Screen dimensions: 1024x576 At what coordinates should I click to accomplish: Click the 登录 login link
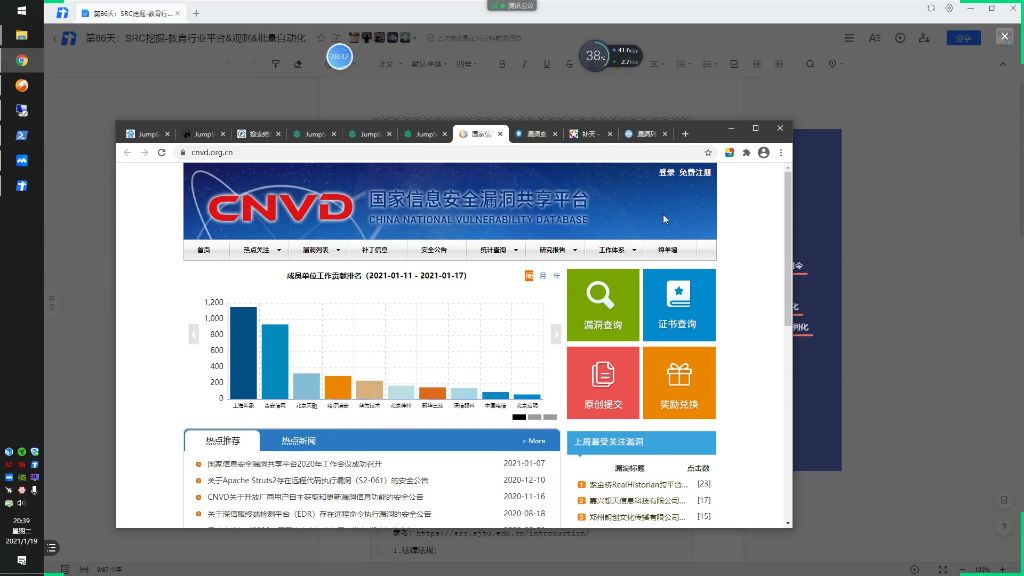[666, 172]
